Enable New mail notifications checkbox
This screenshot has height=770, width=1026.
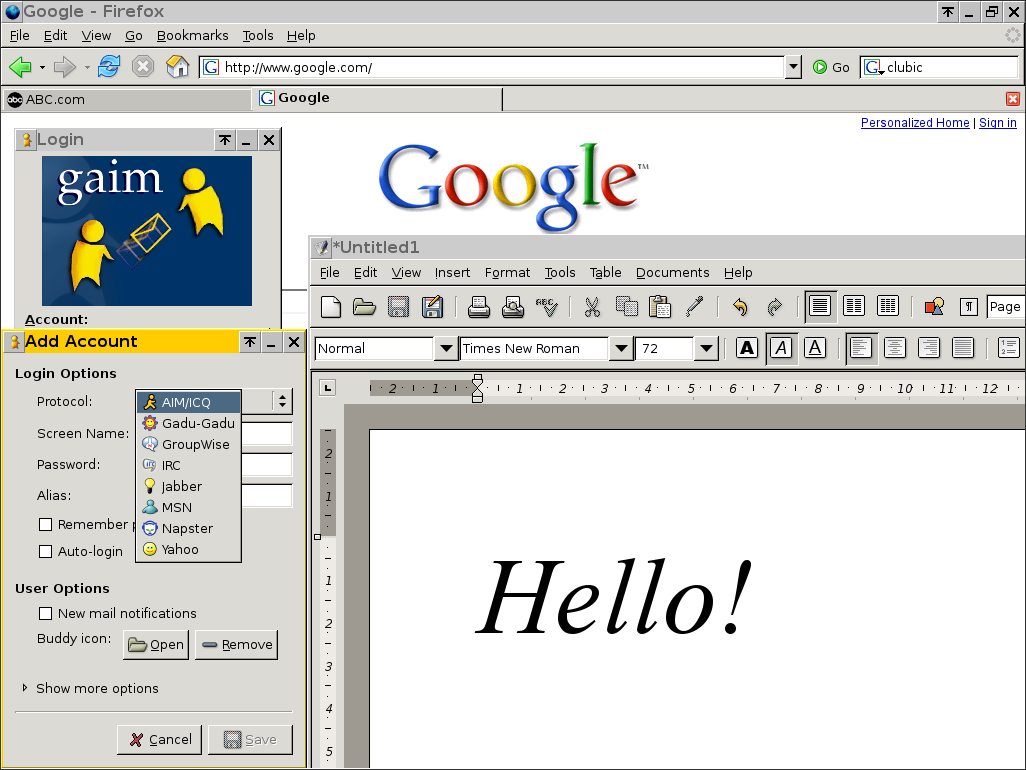(x=45, y=614)
